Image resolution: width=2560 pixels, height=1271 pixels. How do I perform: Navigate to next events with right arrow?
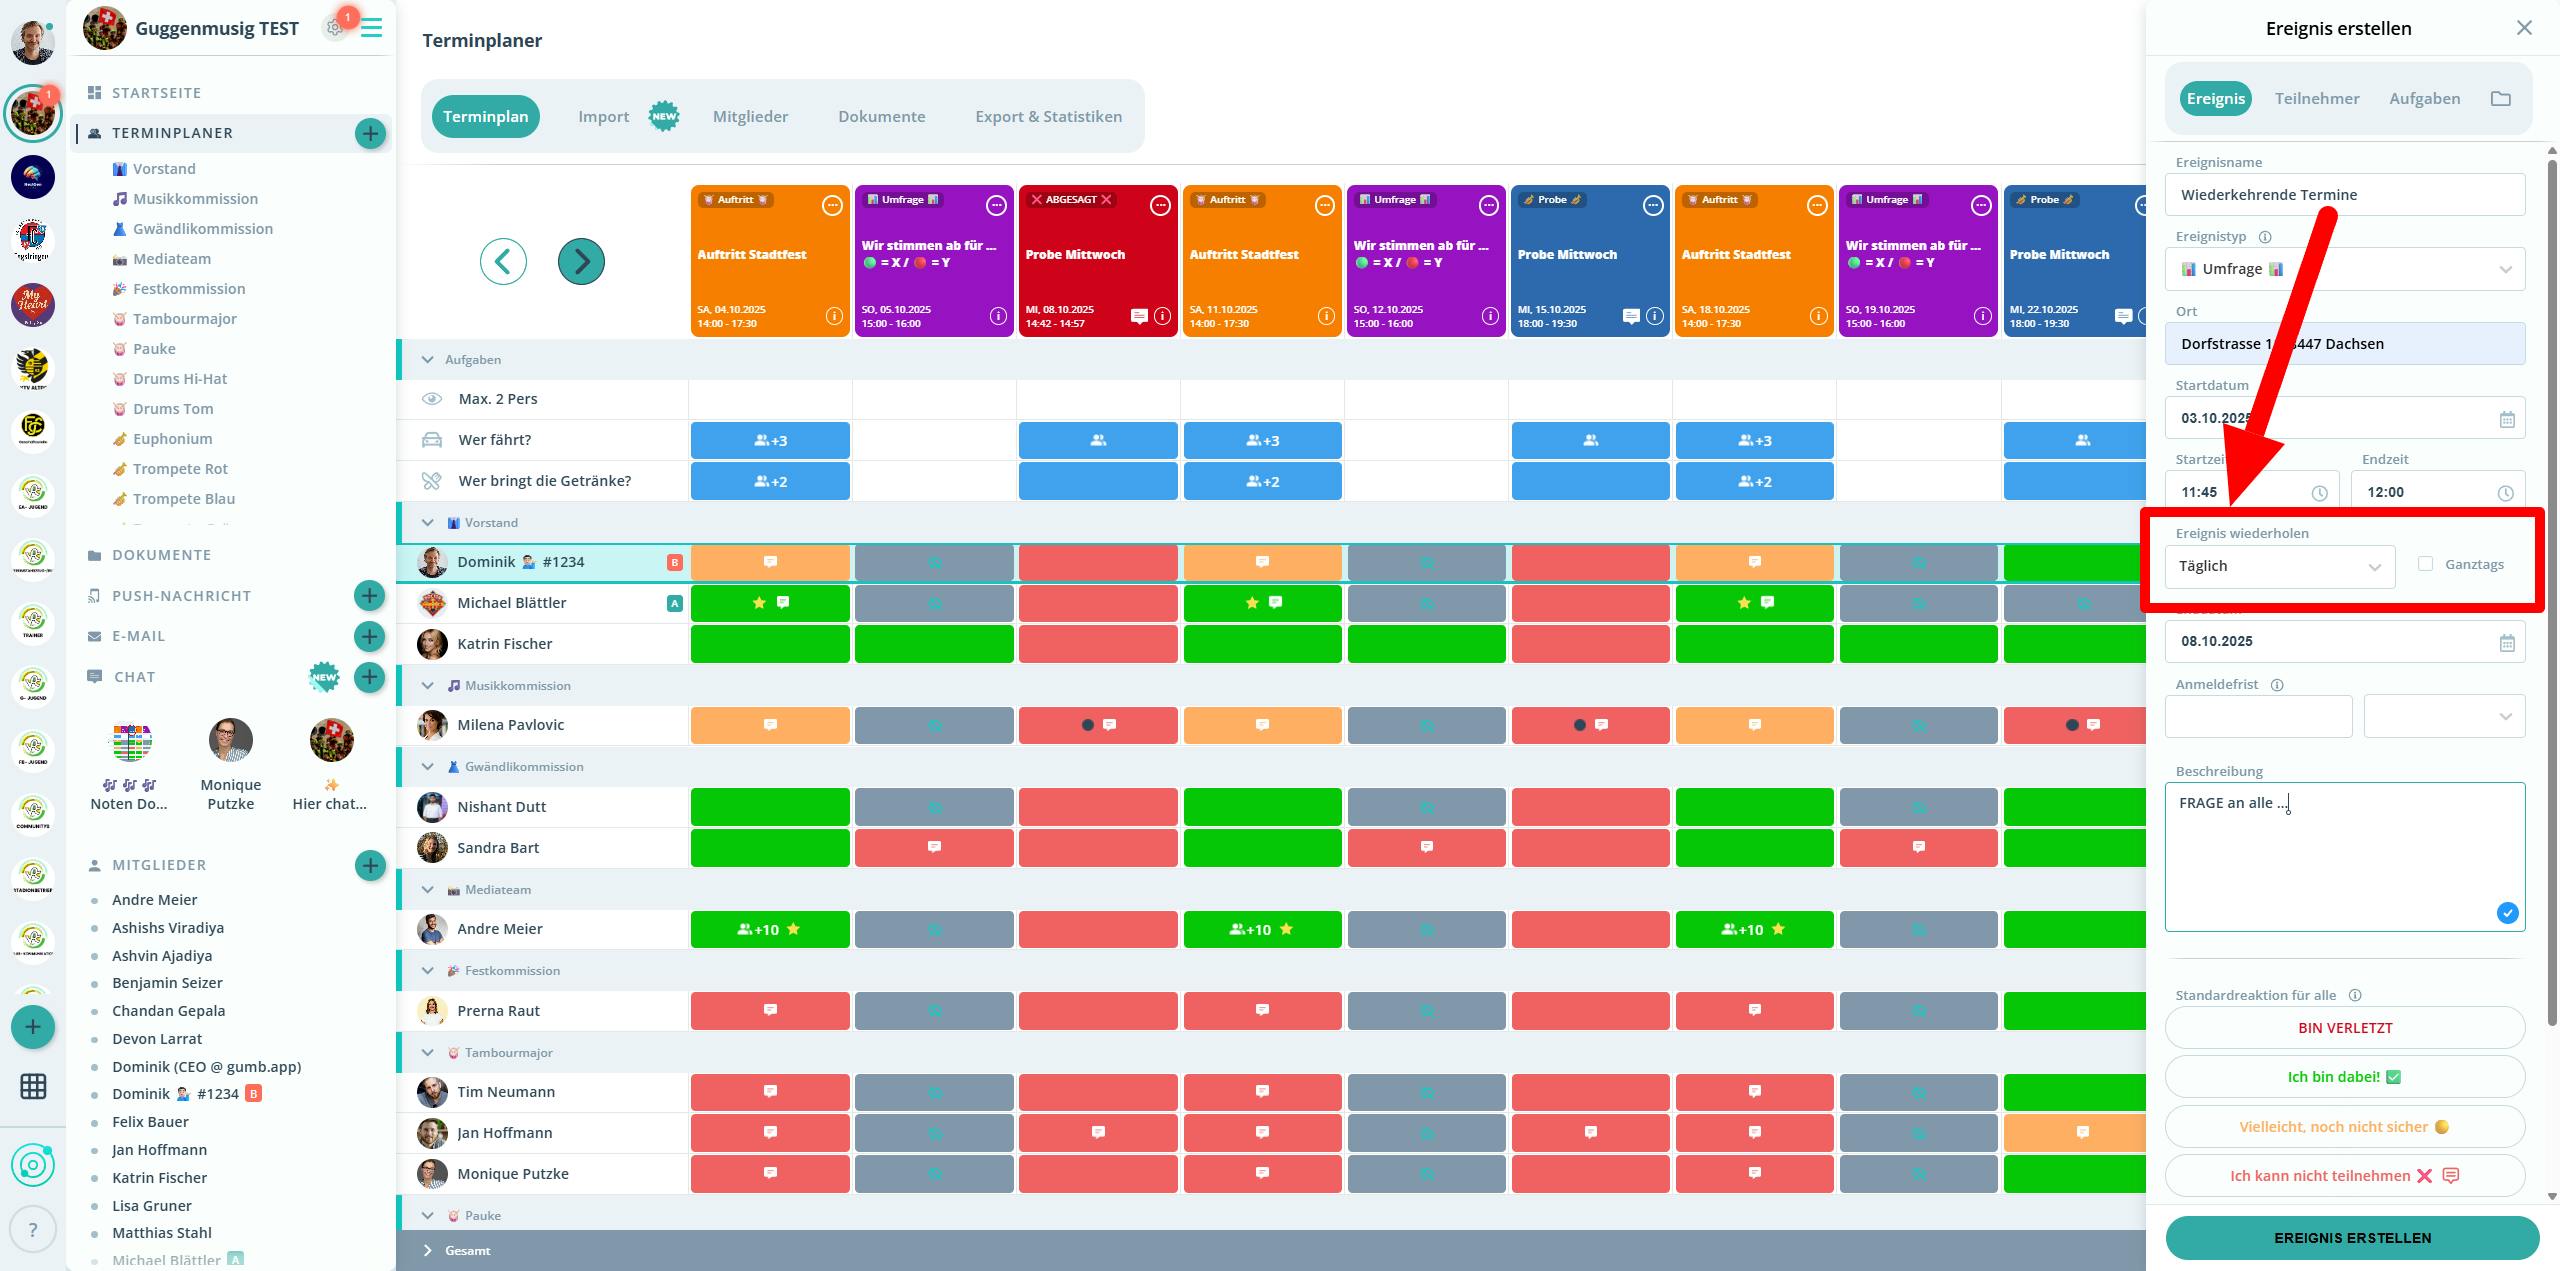pyautogui.click(x=581, y=262)
